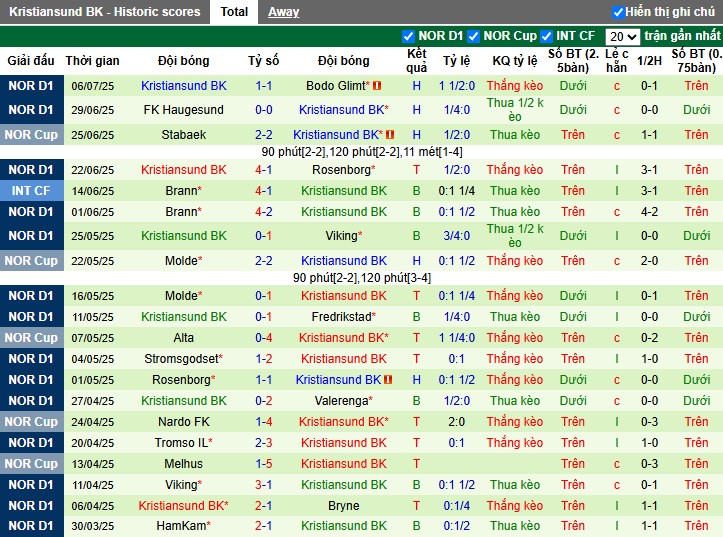
Task: Click score 0-1 in Molde 16/05/25 row
Action: (264, 295)
